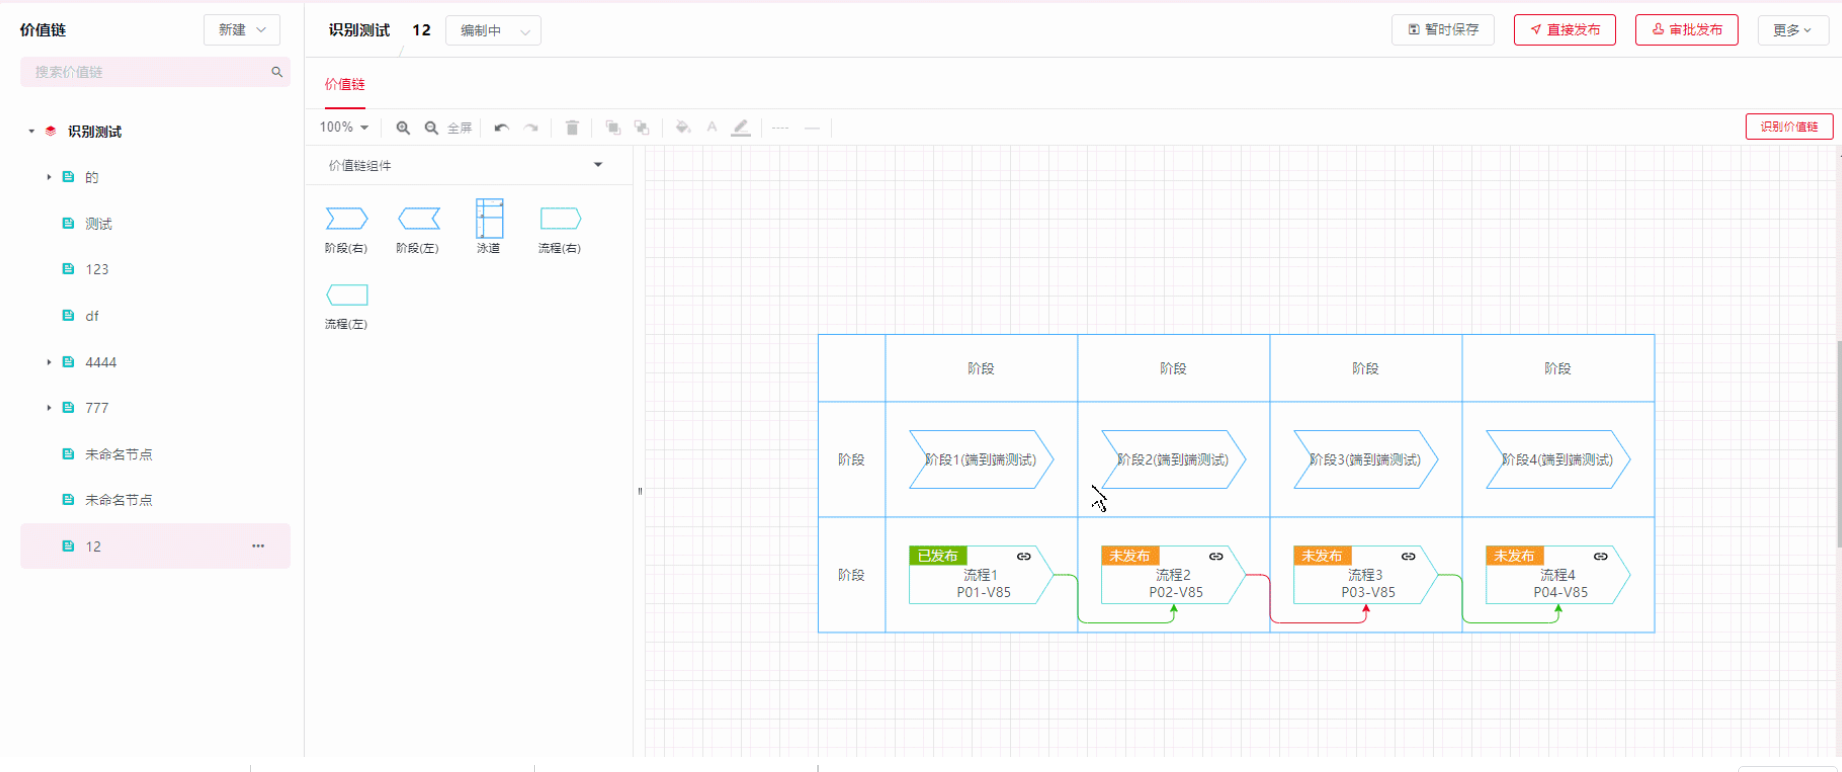Select the 阶段3(端到端测试) shape
The image size is (1842, 772).
(1365, 460)
